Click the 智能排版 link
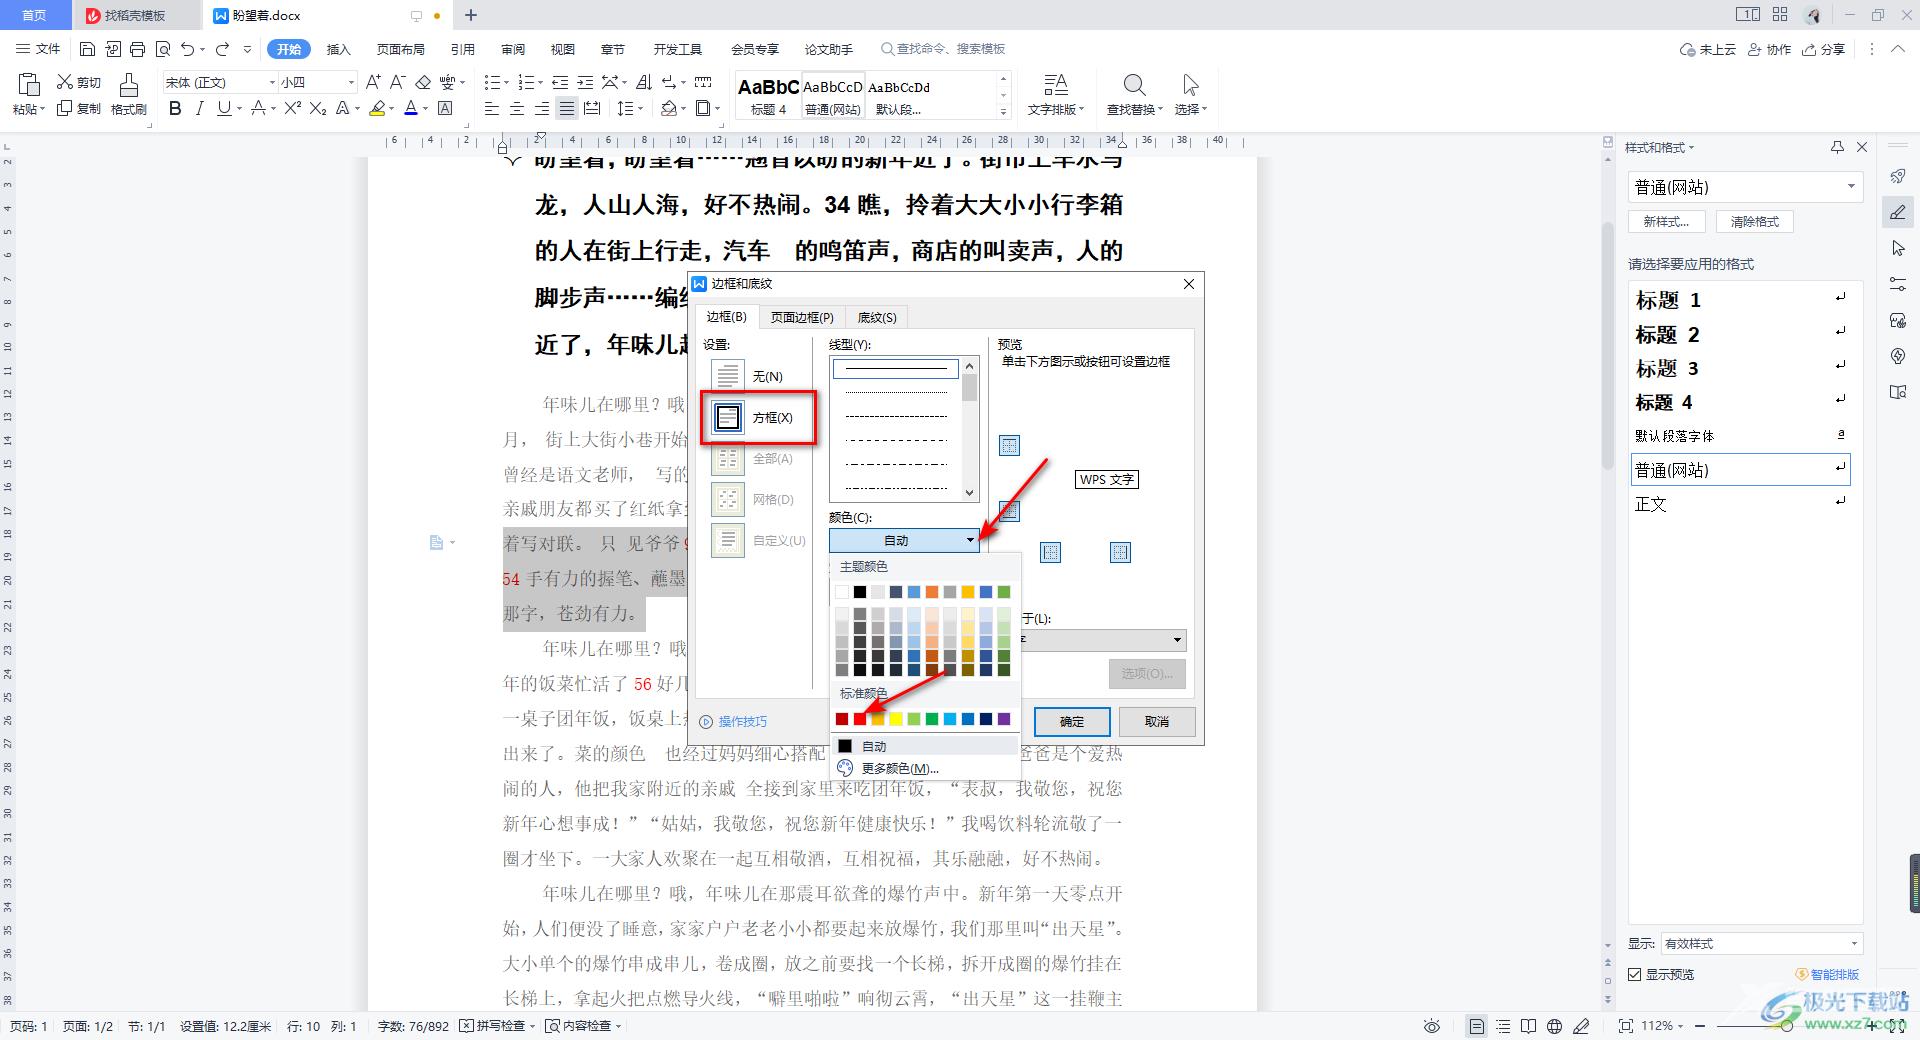 pyautogui.click(x=1827, y=974)
